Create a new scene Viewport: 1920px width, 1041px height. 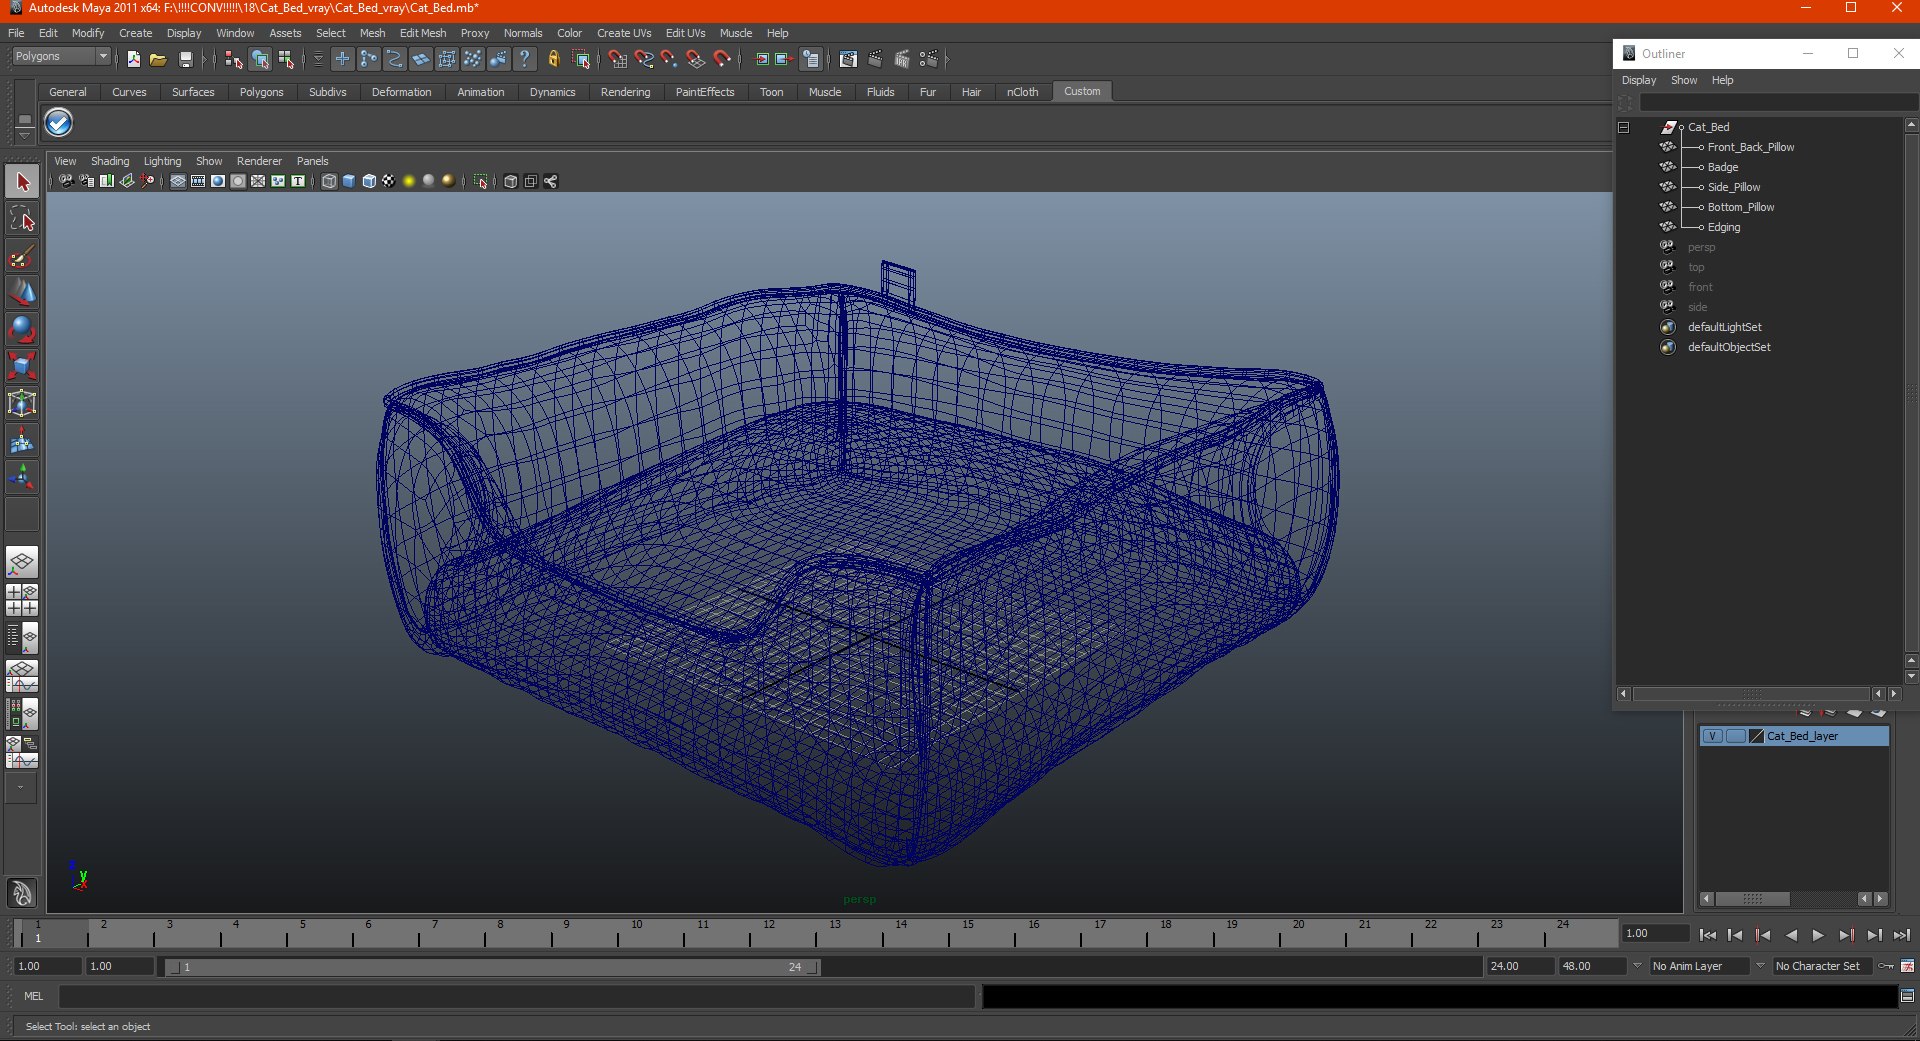(134, 59)
